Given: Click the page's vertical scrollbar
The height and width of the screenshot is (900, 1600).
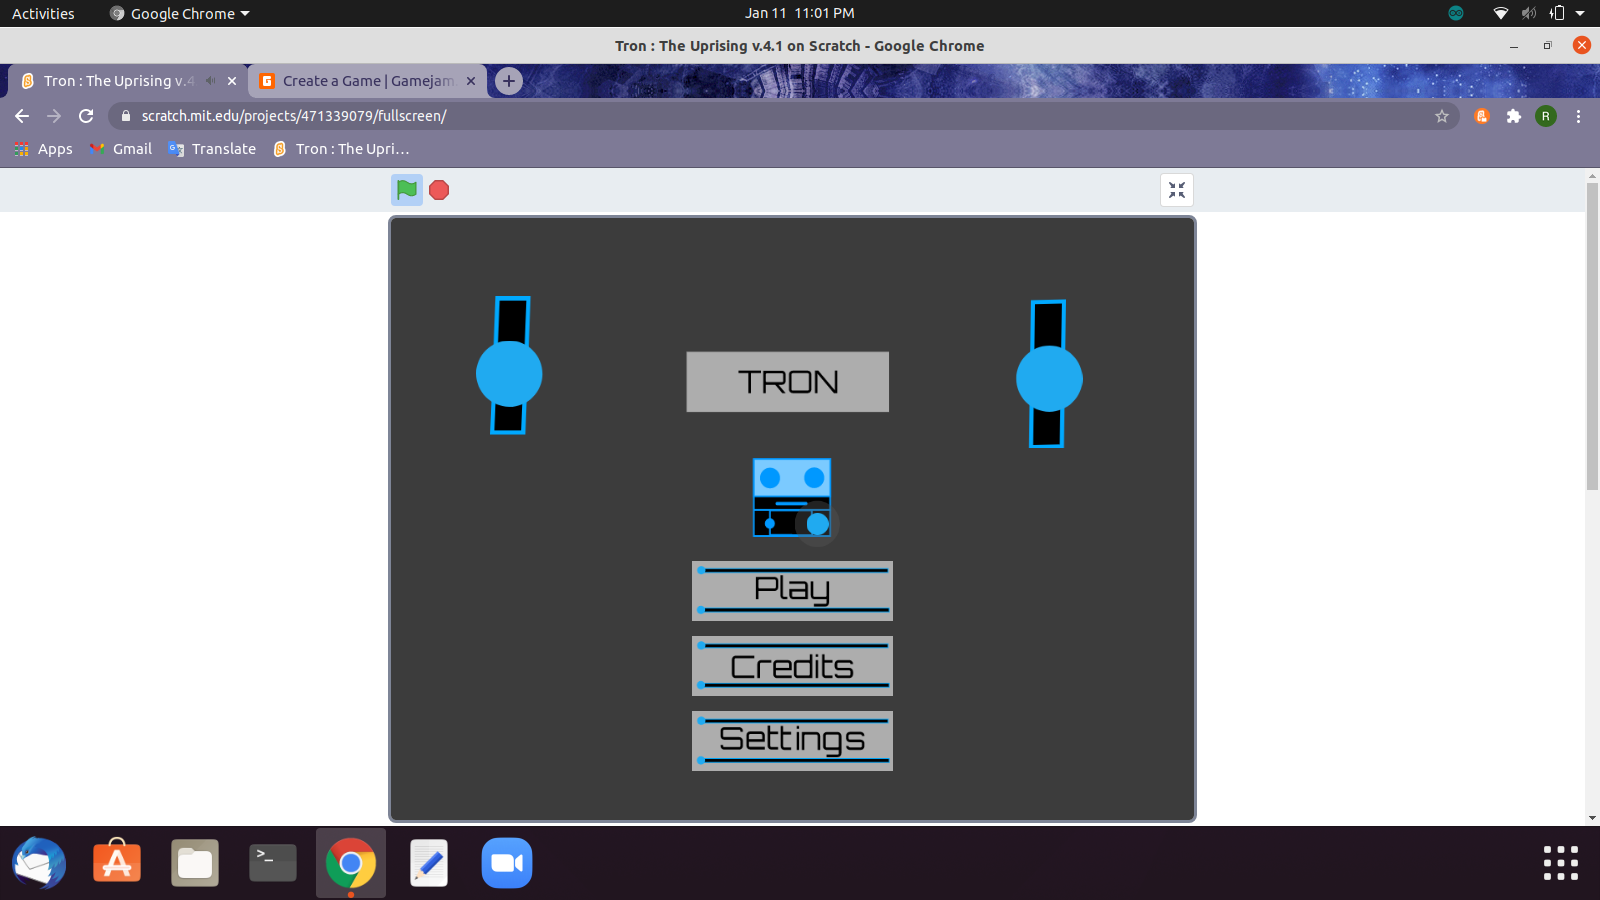Looking at the screenshot, I should [x=1592, y=336].
